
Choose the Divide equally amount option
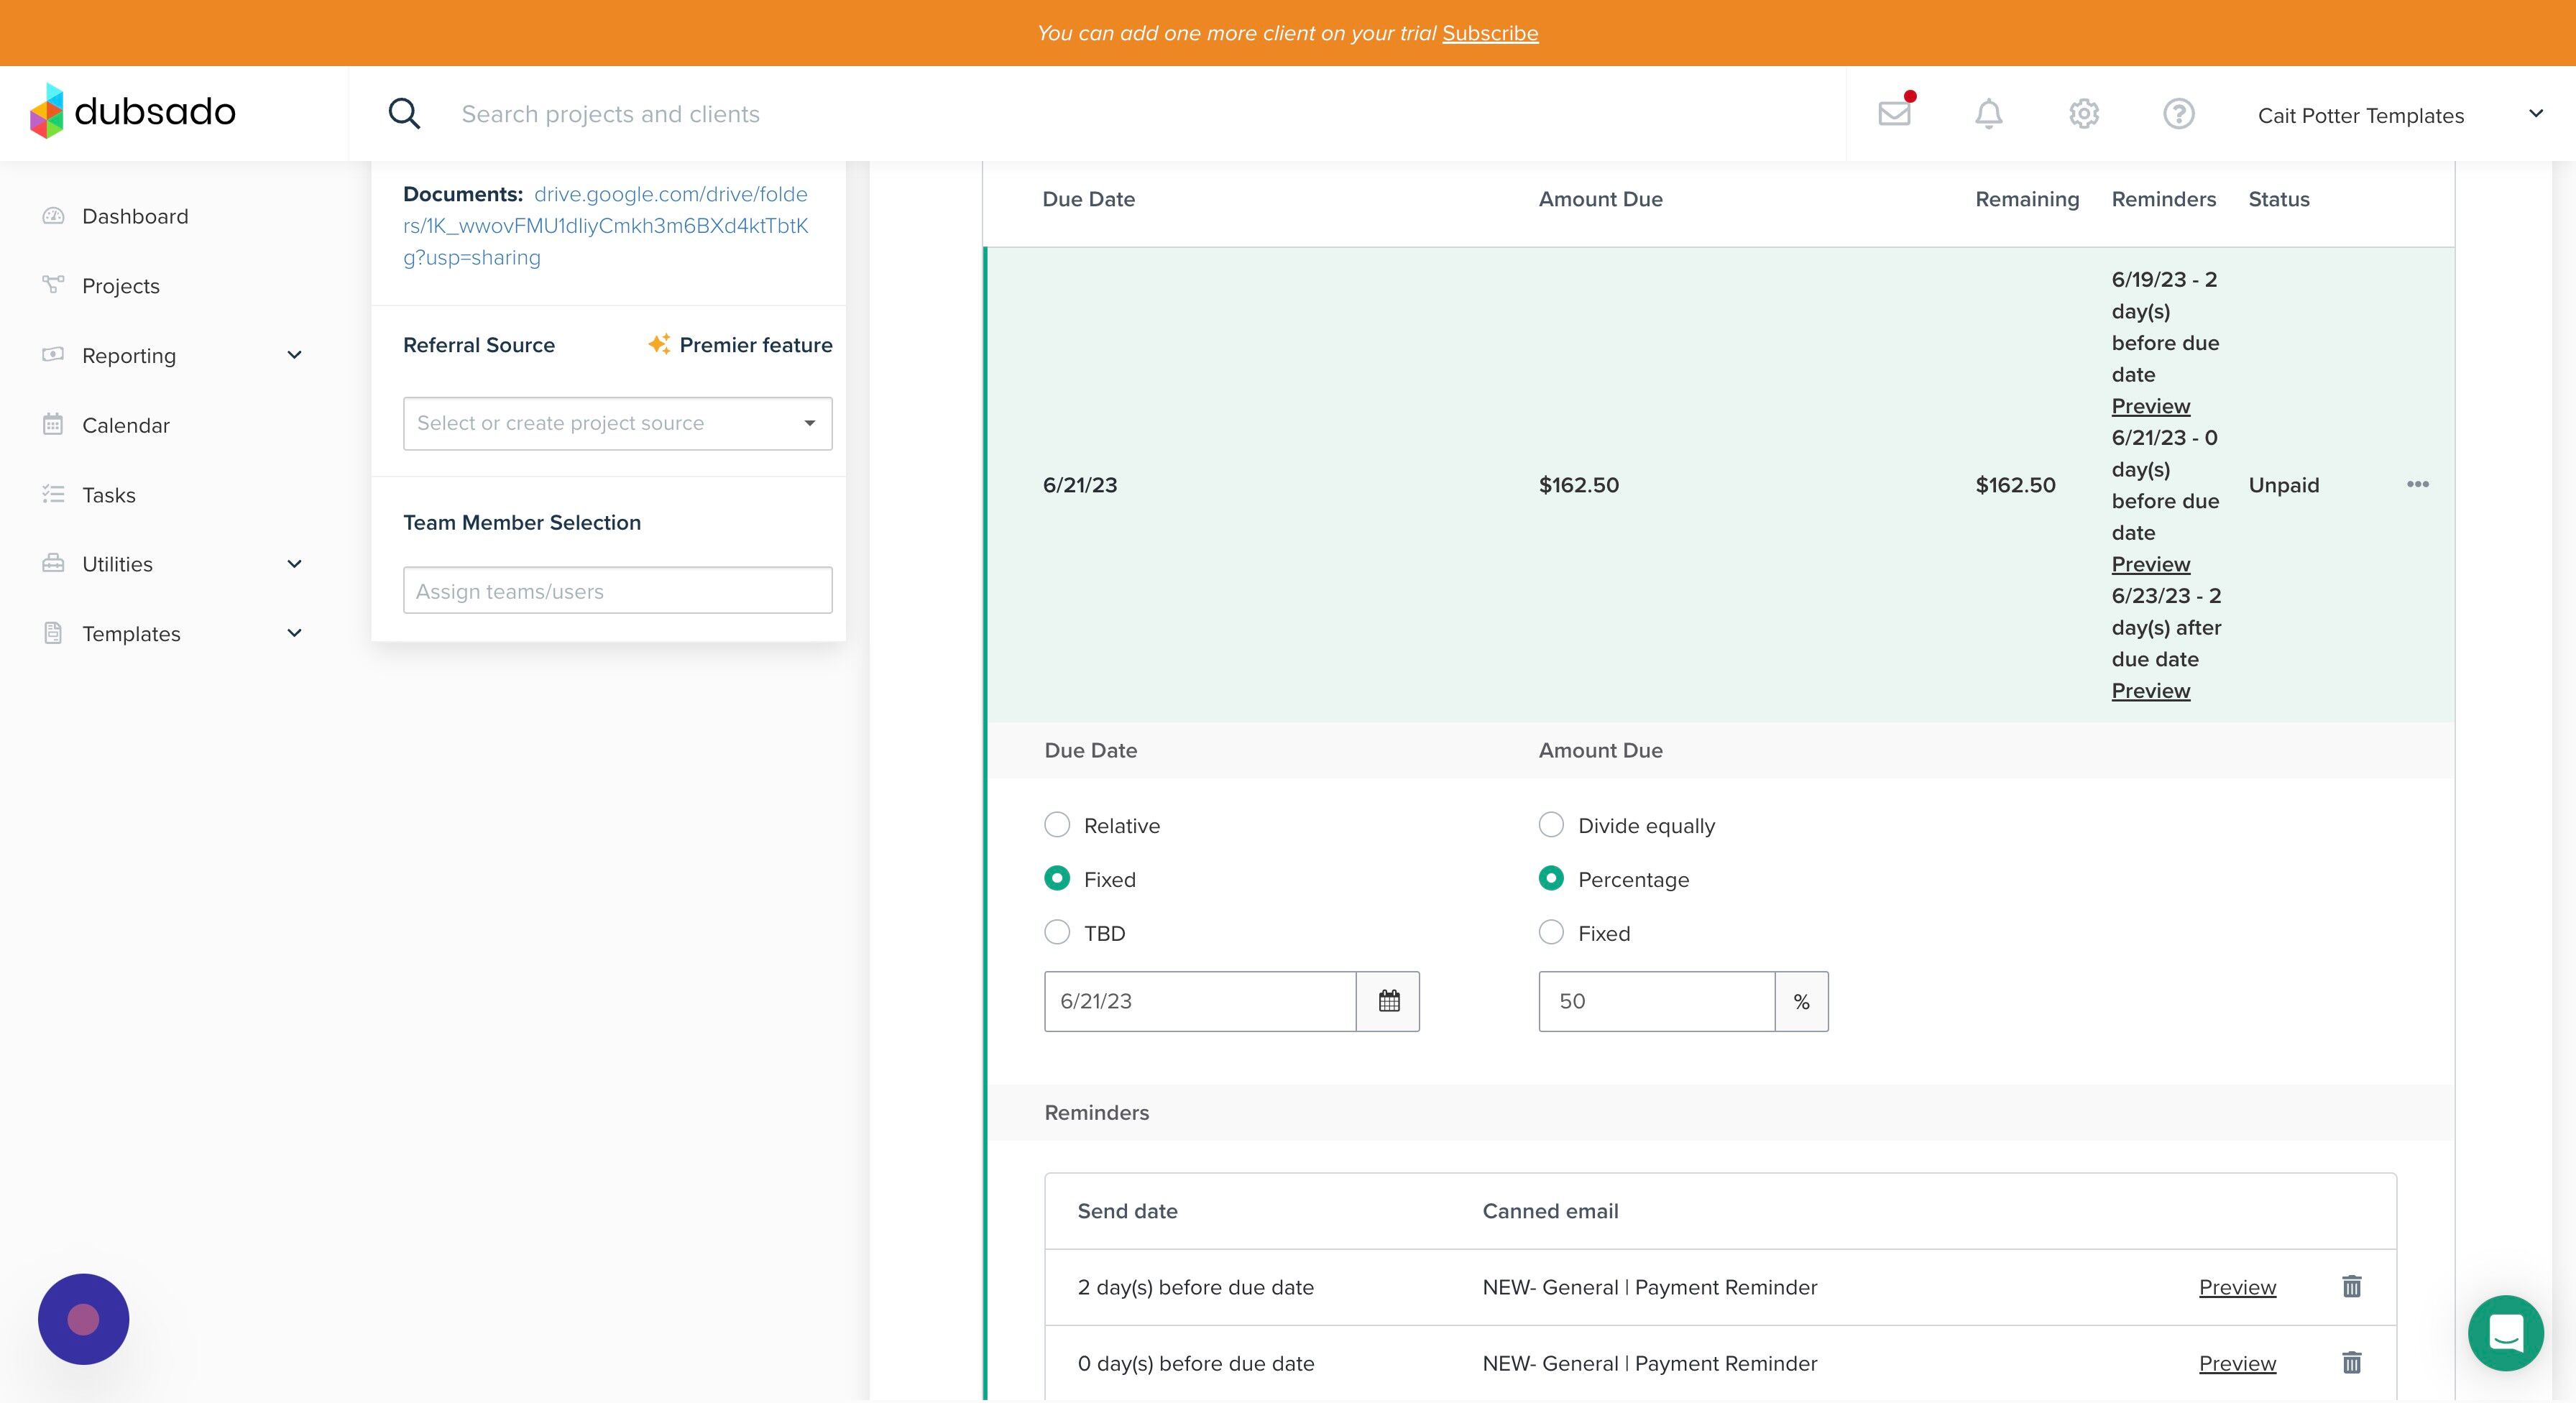click(x=1551, y=825)
